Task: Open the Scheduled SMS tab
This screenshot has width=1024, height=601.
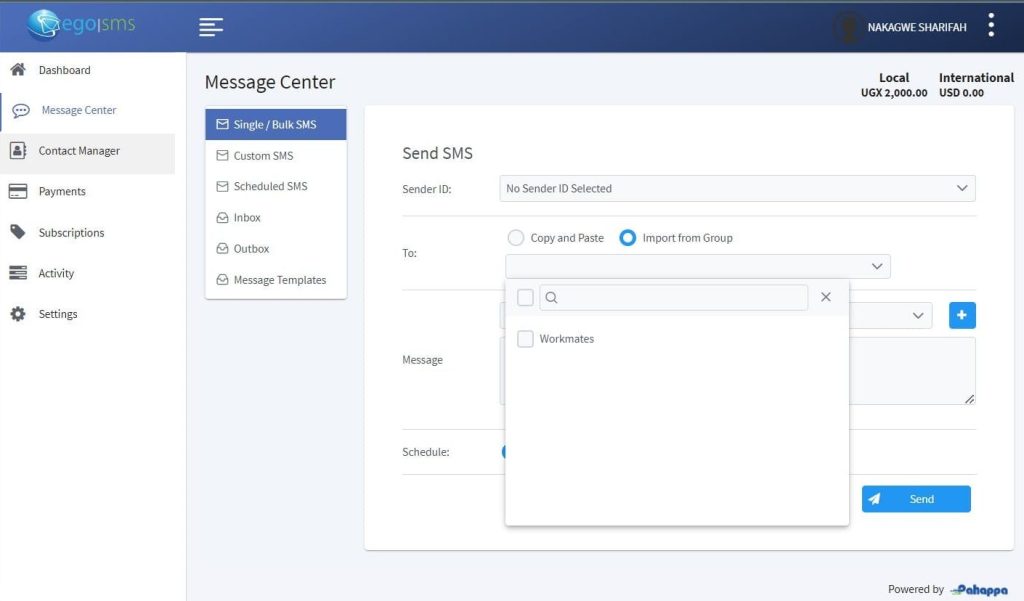Action: tap(270, 187)
